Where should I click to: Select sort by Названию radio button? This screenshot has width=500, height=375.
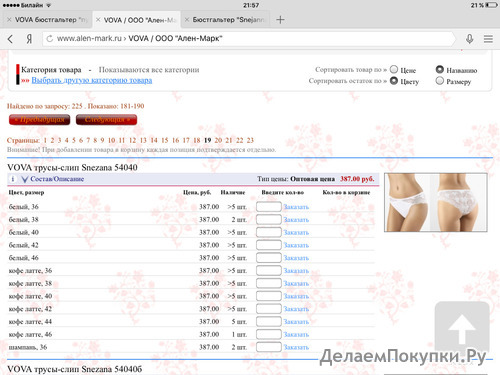[440, 69]
